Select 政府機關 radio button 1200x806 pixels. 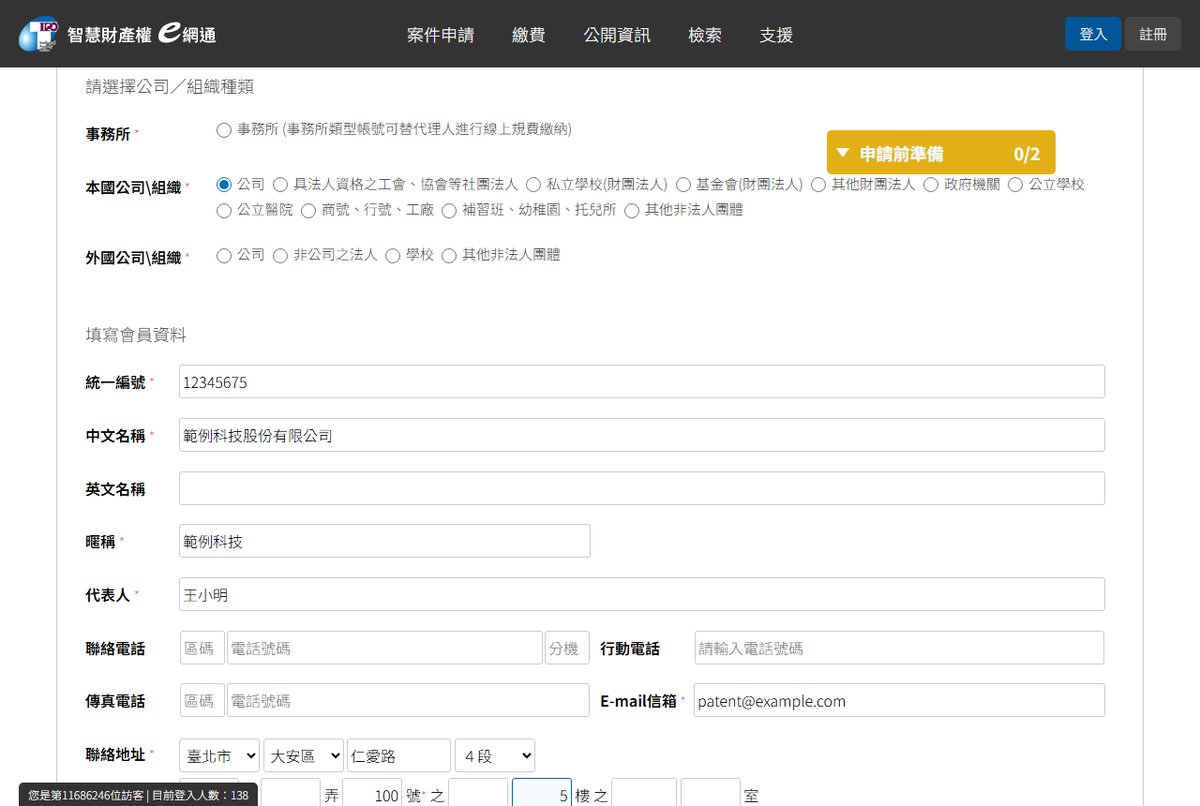click(931, 185)
